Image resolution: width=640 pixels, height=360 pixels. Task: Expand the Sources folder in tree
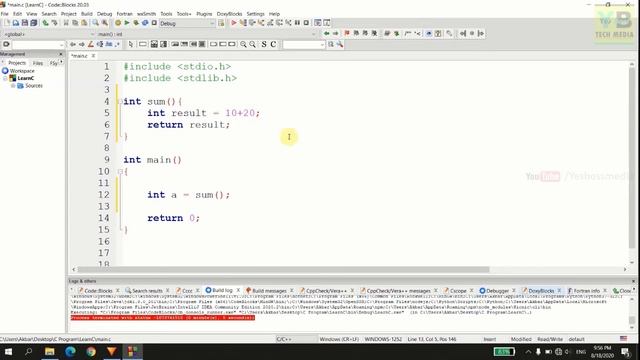[x=13, y=86]
